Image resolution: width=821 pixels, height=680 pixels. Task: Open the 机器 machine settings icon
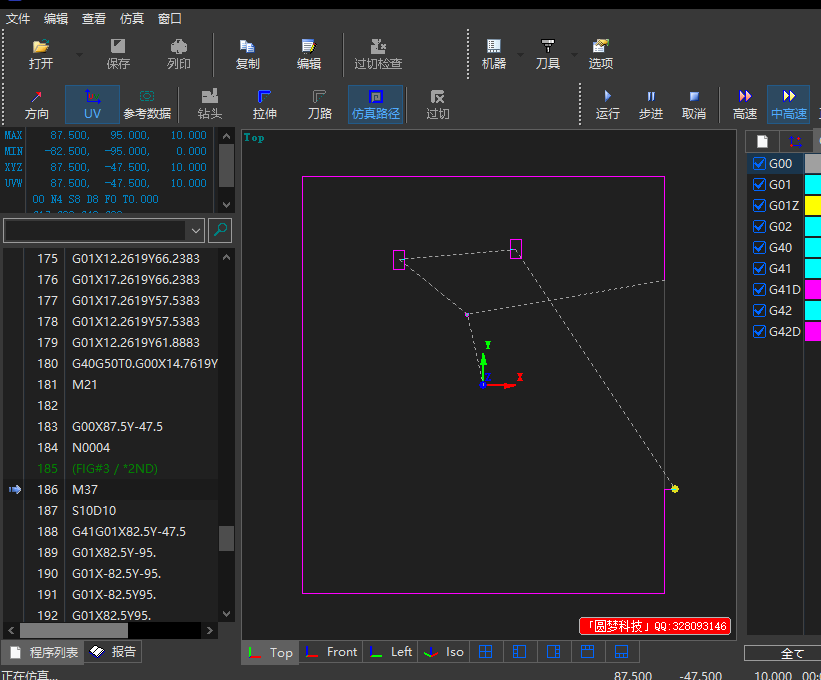[x=493, y=53]
